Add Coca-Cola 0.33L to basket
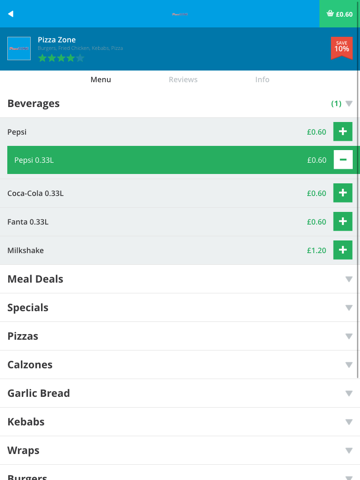Screen dimensions: 360x480 [x=343, y=193]
